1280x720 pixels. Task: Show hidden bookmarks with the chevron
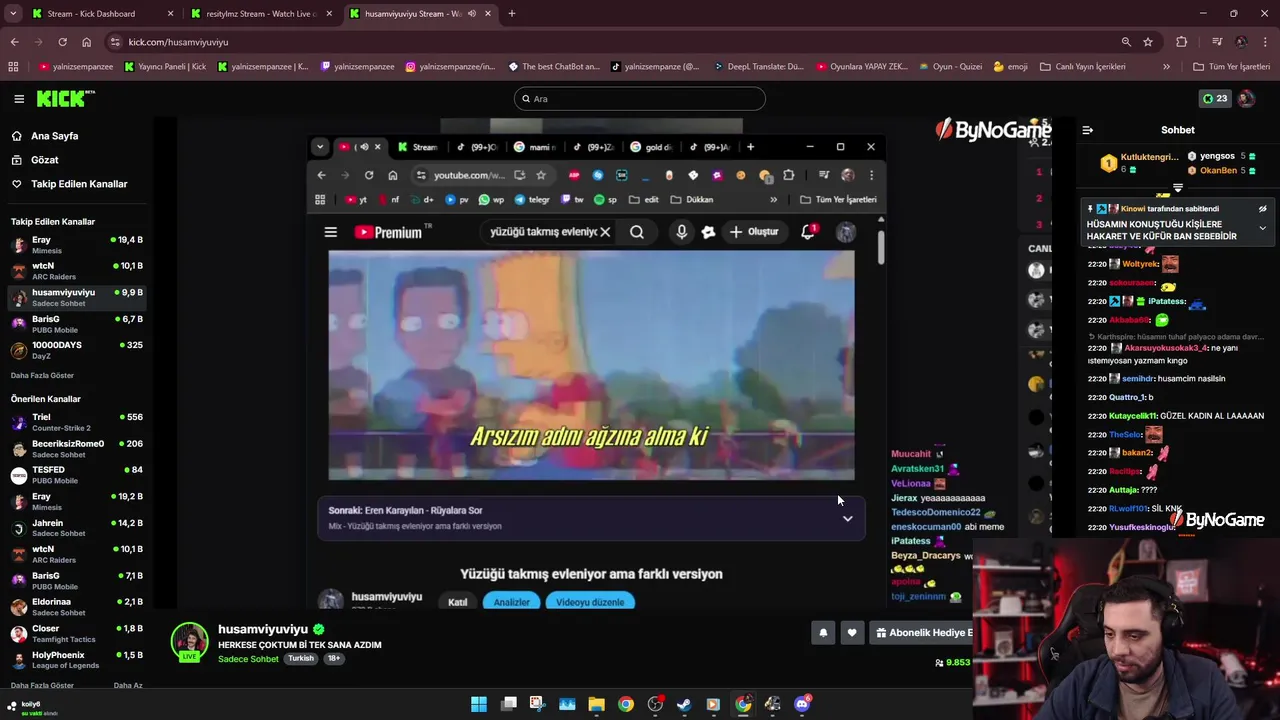[x=1166, y=67]
